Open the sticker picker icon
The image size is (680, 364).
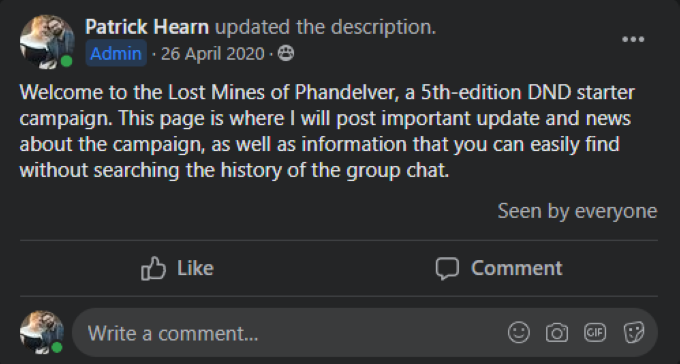click(x=634, y=333)
